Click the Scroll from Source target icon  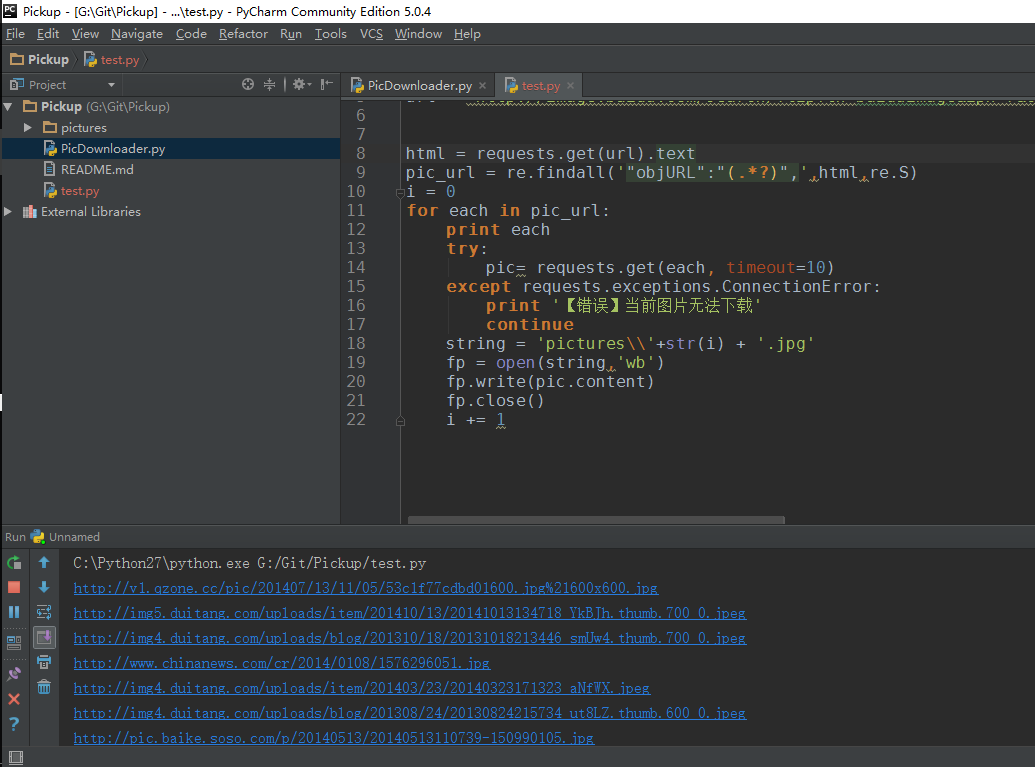248,84
